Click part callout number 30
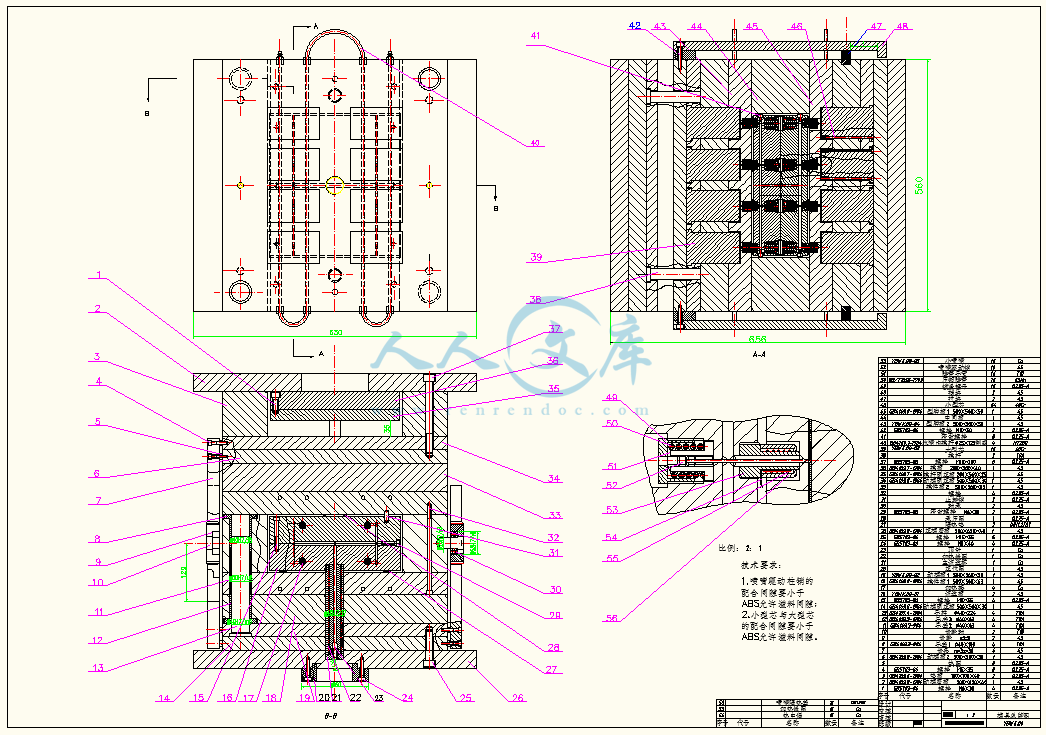Viewport: 1046px width, 735px height. [556, 590]
